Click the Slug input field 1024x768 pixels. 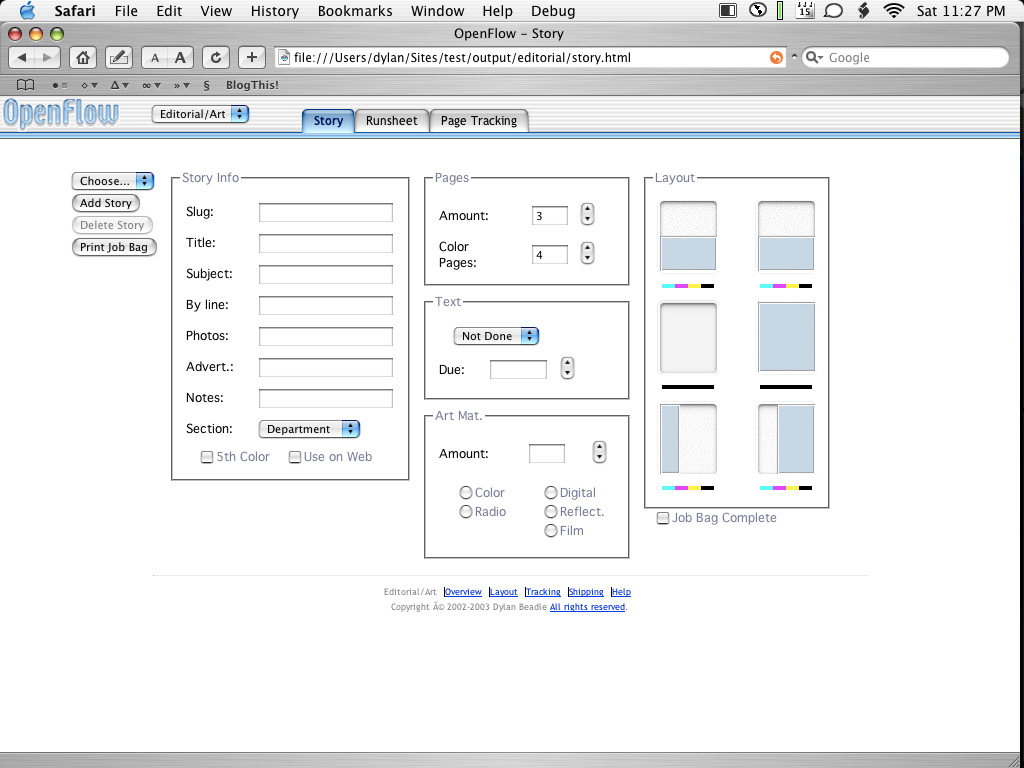(326, 212)
